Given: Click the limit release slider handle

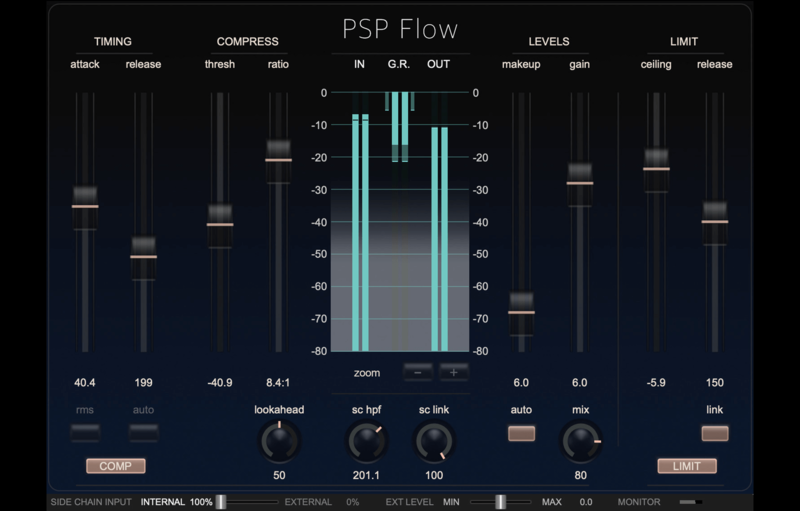Looking at the screenshot, I should tap(715, 222).
